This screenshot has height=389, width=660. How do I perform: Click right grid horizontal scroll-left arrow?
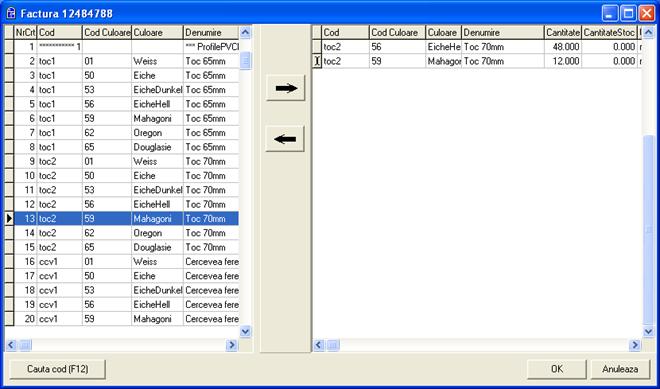(x=319, y=346)
